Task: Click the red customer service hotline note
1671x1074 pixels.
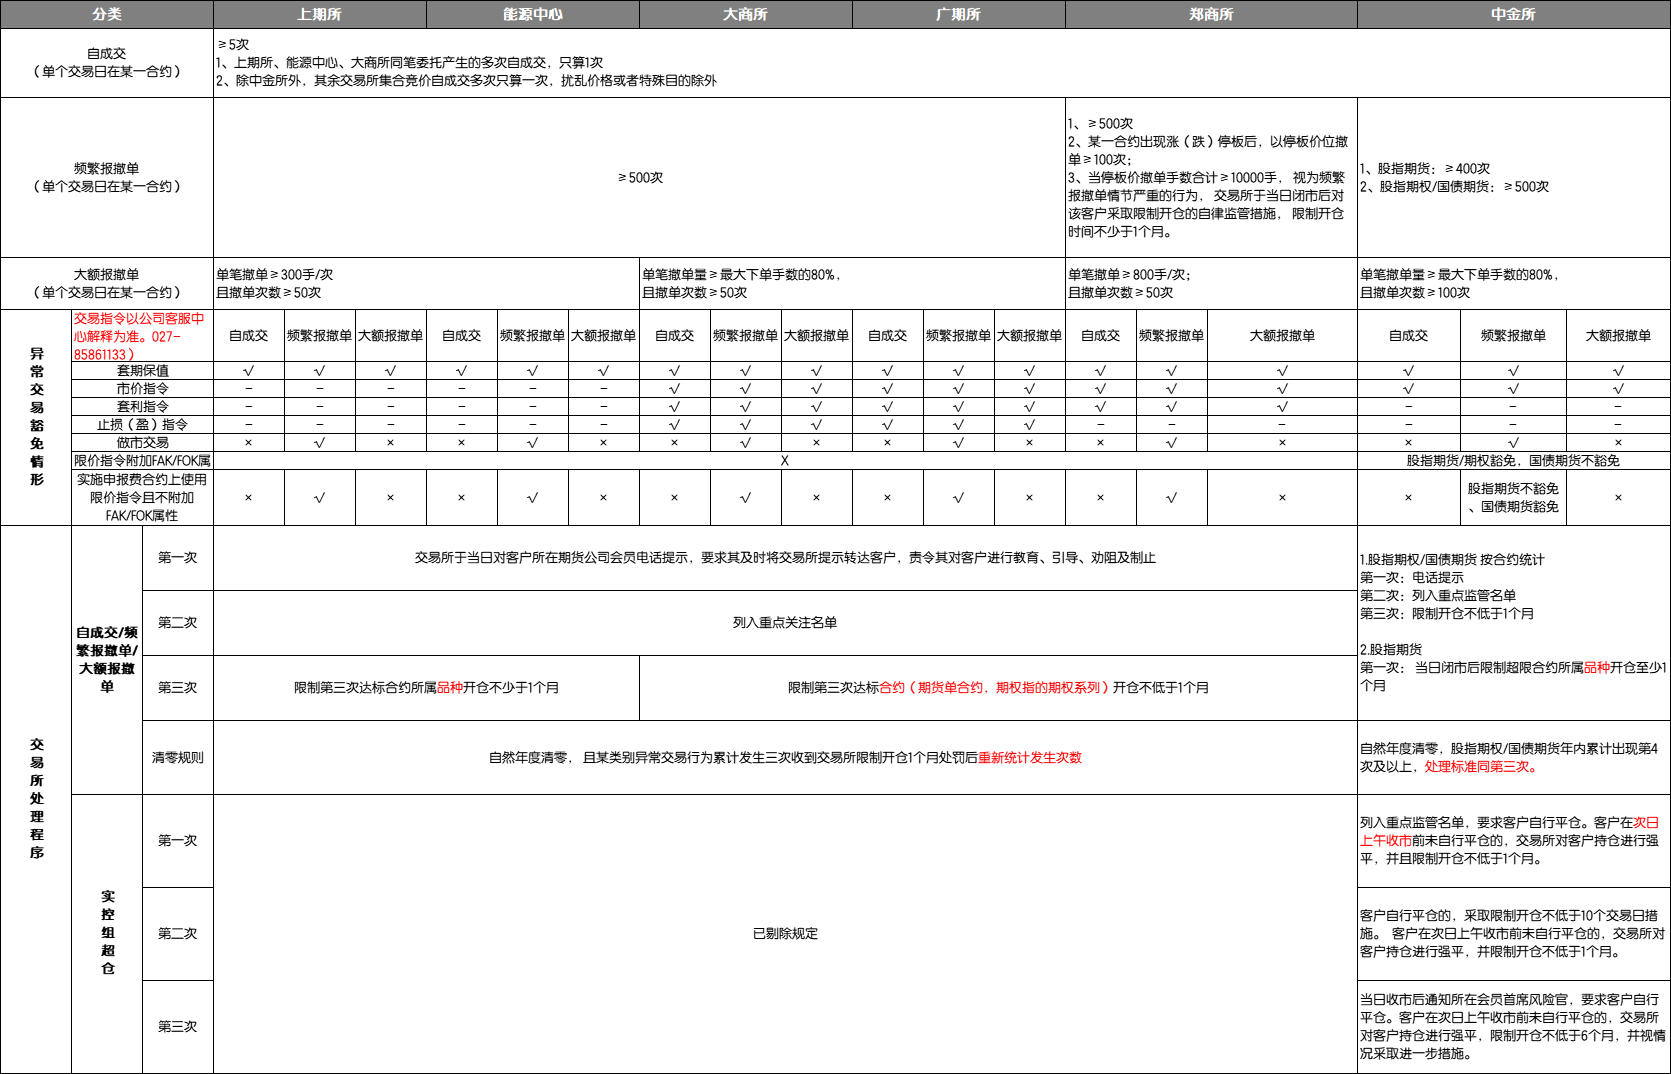Action: click(141, 336)
